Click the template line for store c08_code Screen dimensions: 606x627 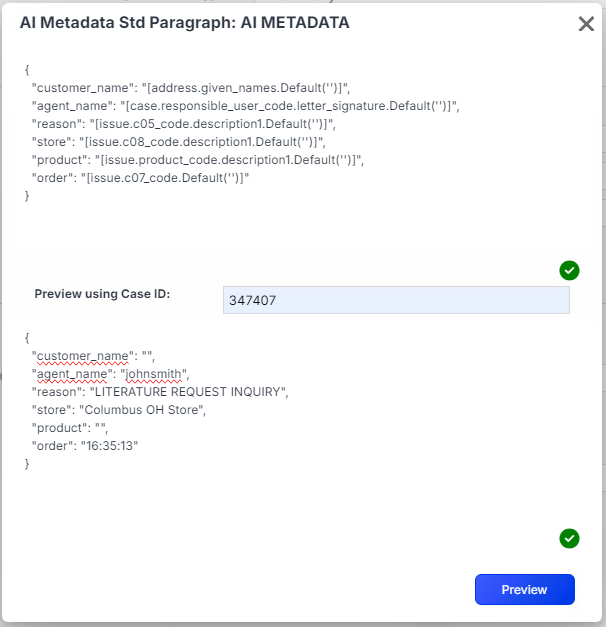(178, 142)
